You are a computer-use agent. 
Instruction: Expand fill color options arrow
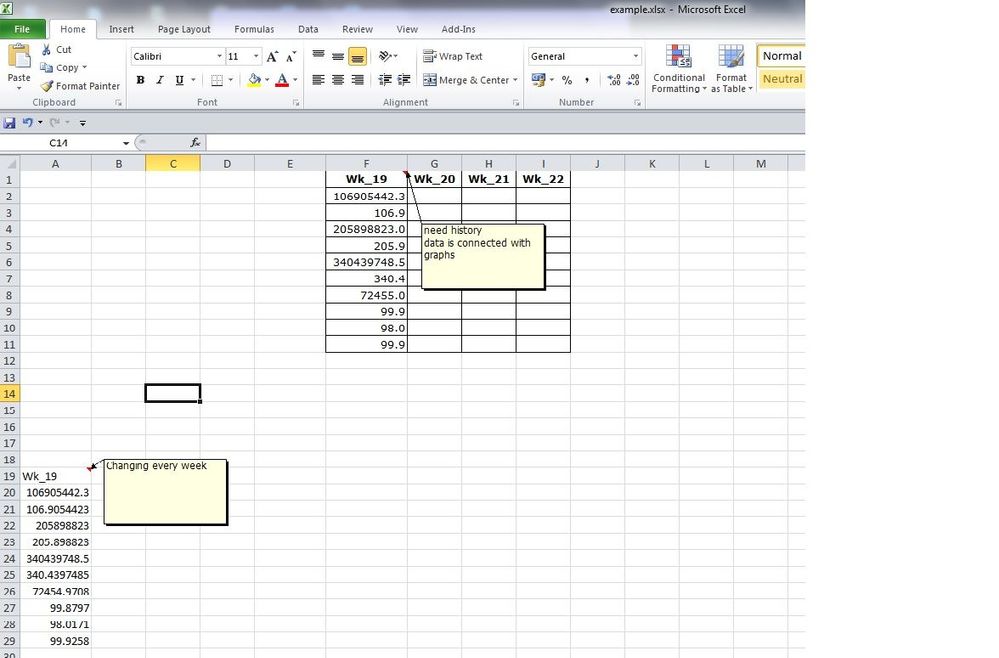coord(267,80)
